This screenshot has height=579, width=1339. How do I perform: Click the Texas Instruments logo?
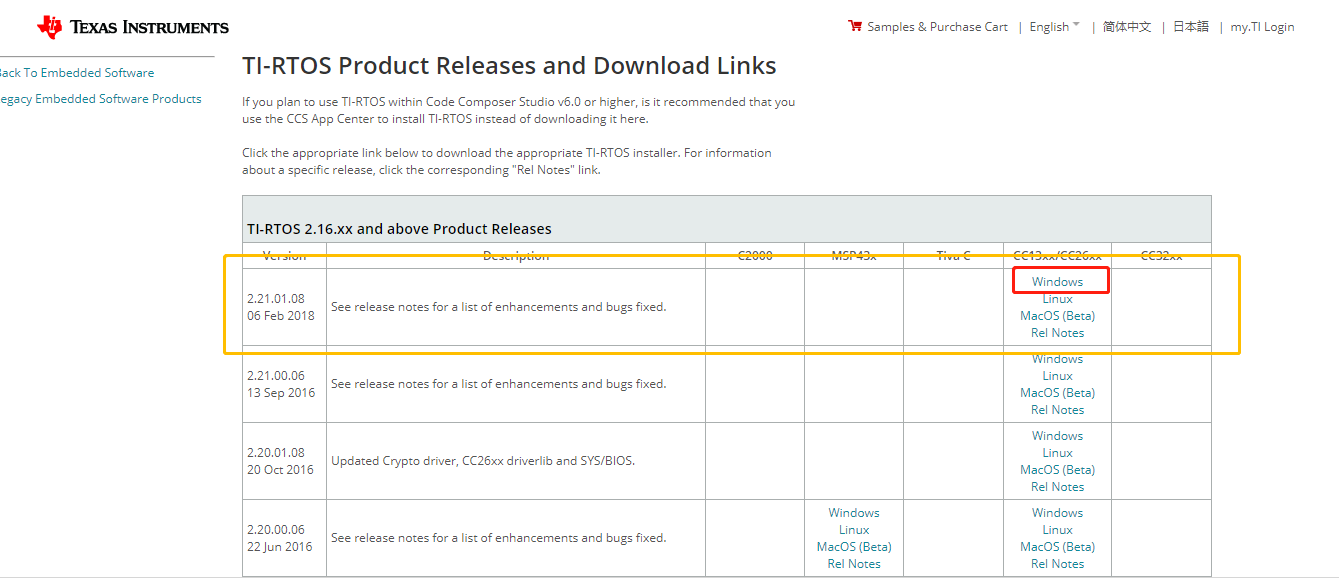(132, 27)
